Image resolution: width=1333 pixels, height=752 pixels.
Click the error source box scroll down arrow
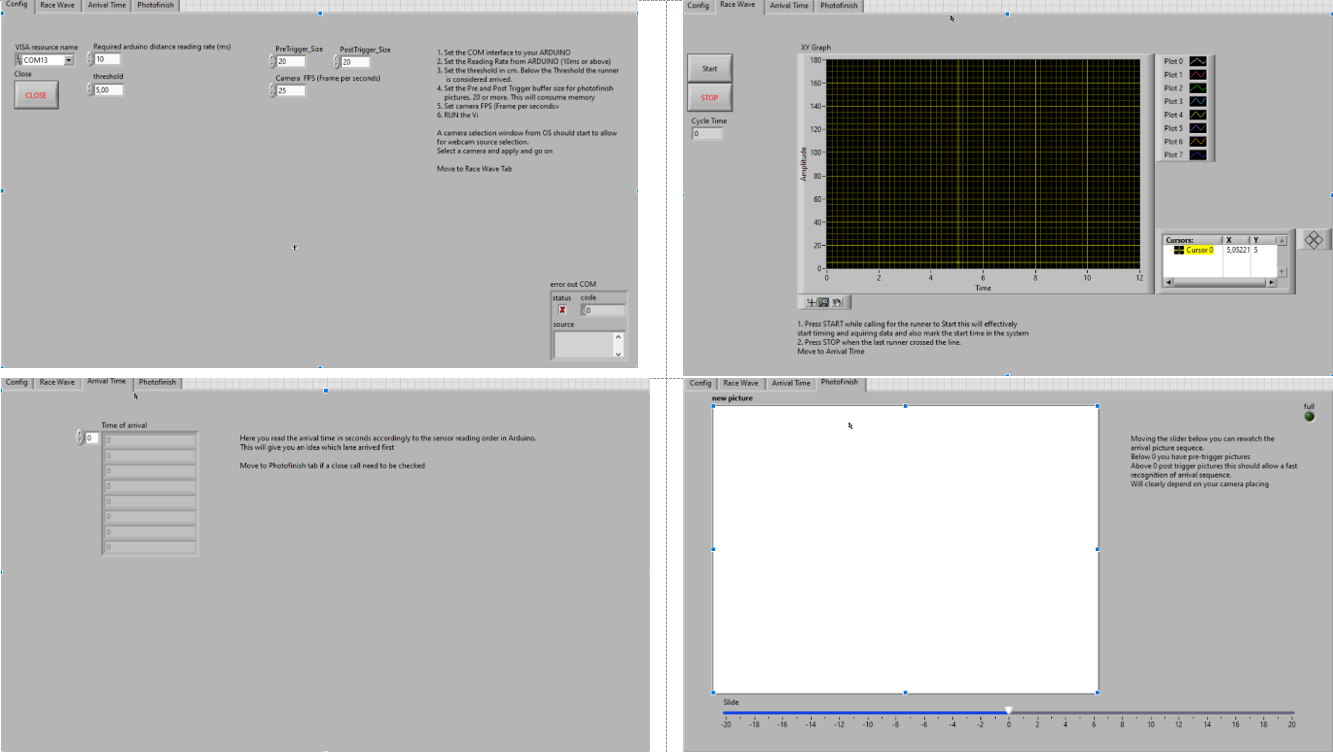click(618, 353)
